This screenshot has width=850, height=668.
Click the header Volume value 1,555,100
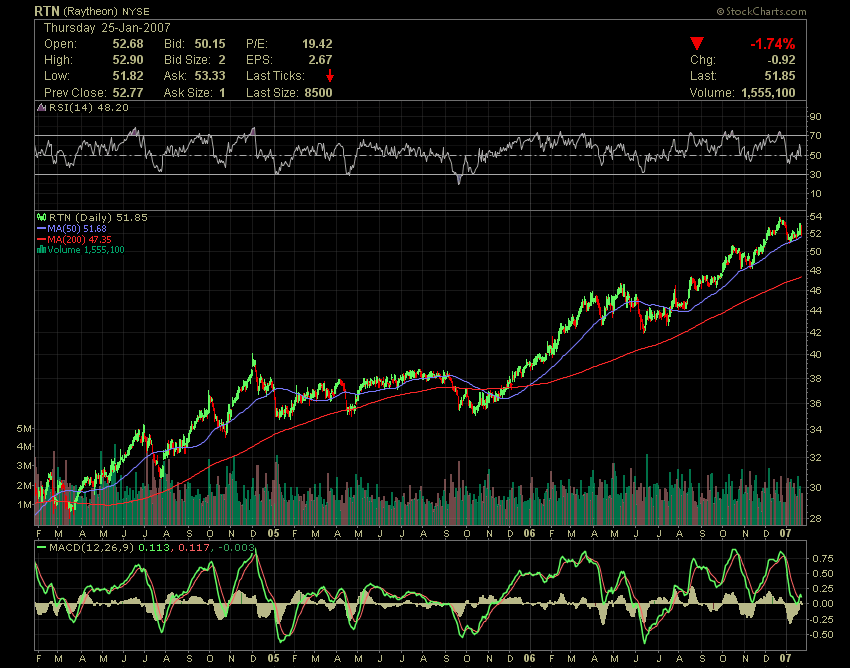(768, 93)
